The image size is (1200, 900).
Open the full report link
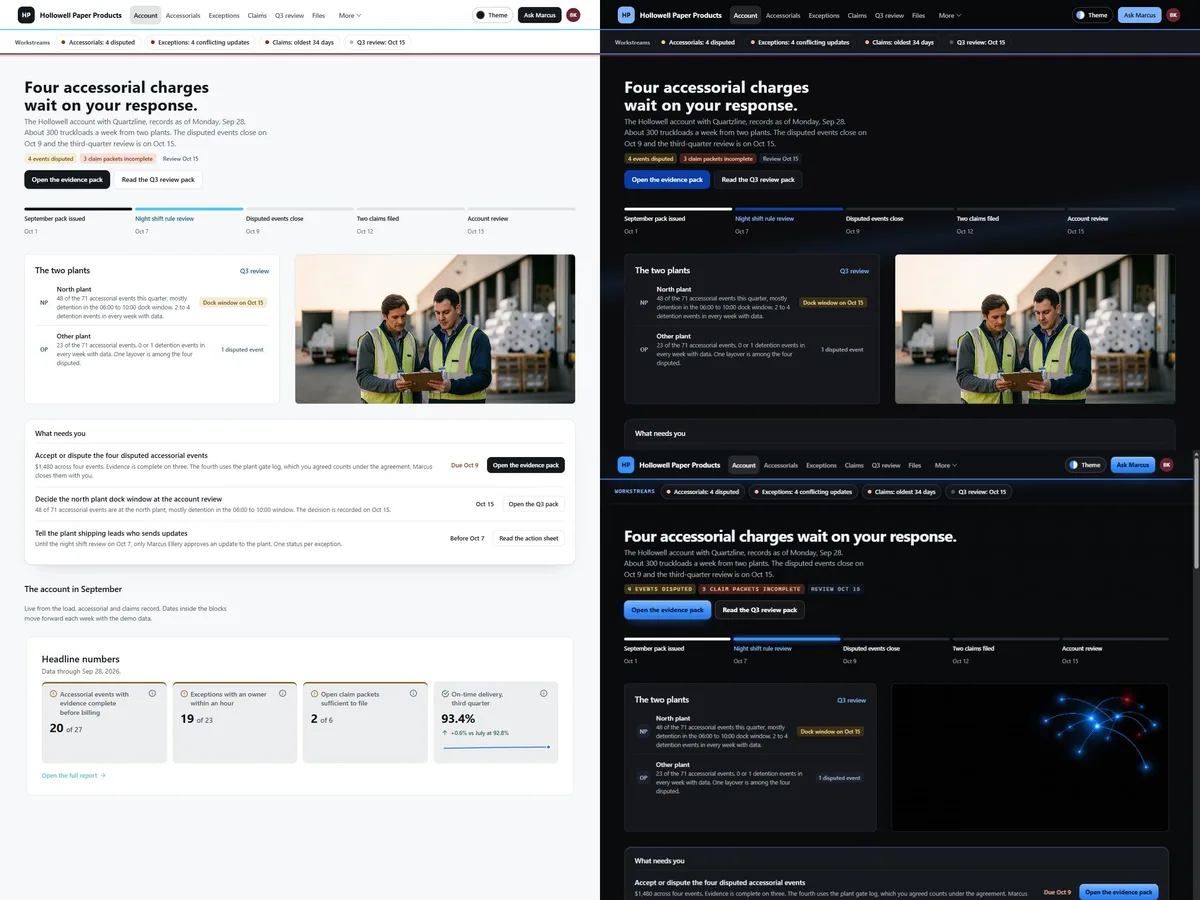click(73, 775)
